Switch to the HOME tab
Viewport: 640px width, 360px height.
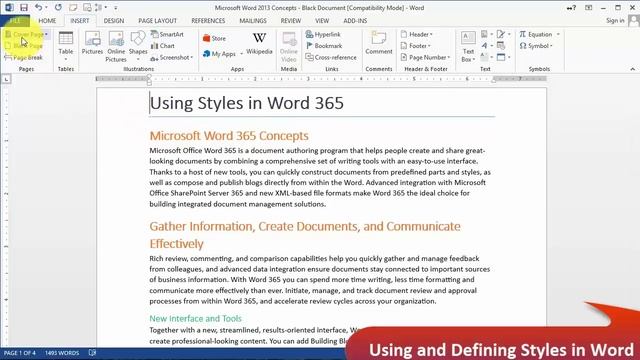(x=47, y=21)
